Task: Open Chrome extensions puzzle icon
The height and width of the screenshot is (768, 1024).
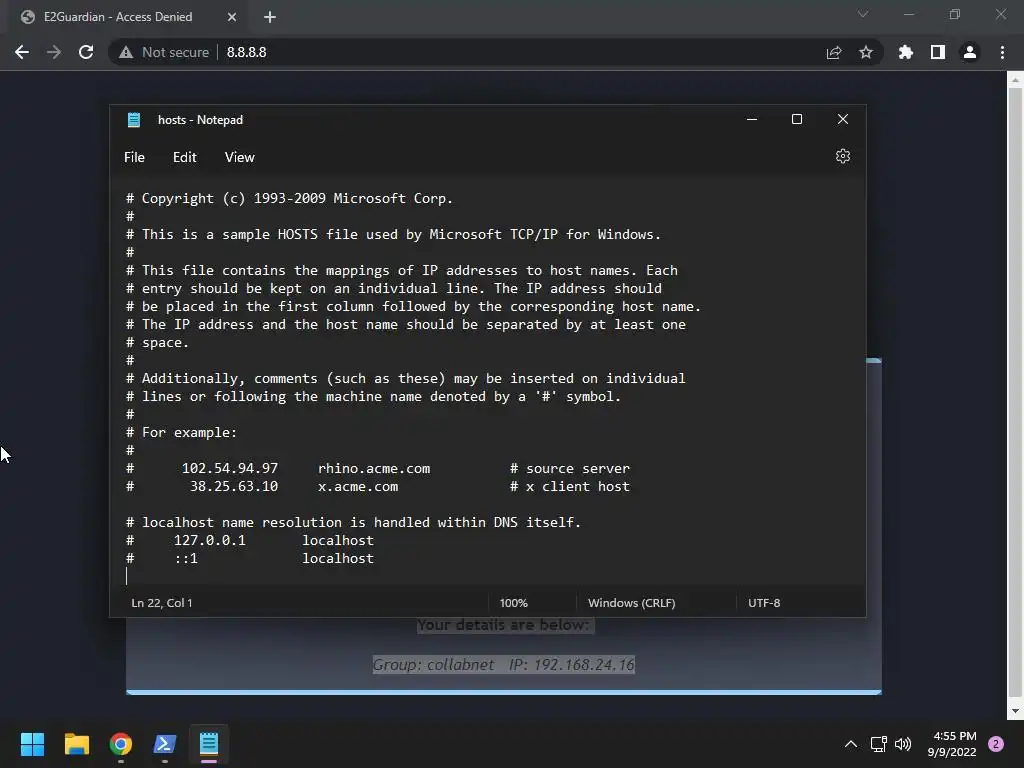Action: [906, 52]
